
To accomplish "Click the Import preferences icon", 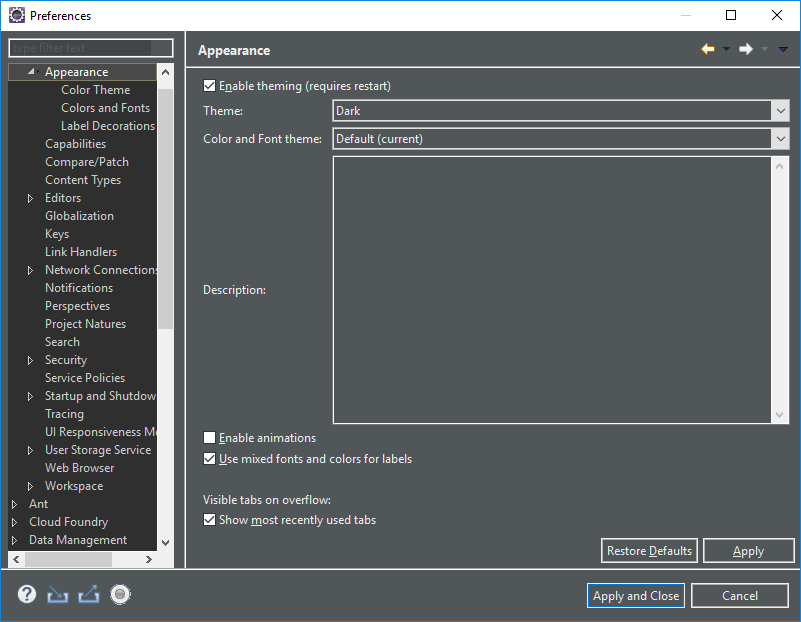I will (x=58, y=595).
